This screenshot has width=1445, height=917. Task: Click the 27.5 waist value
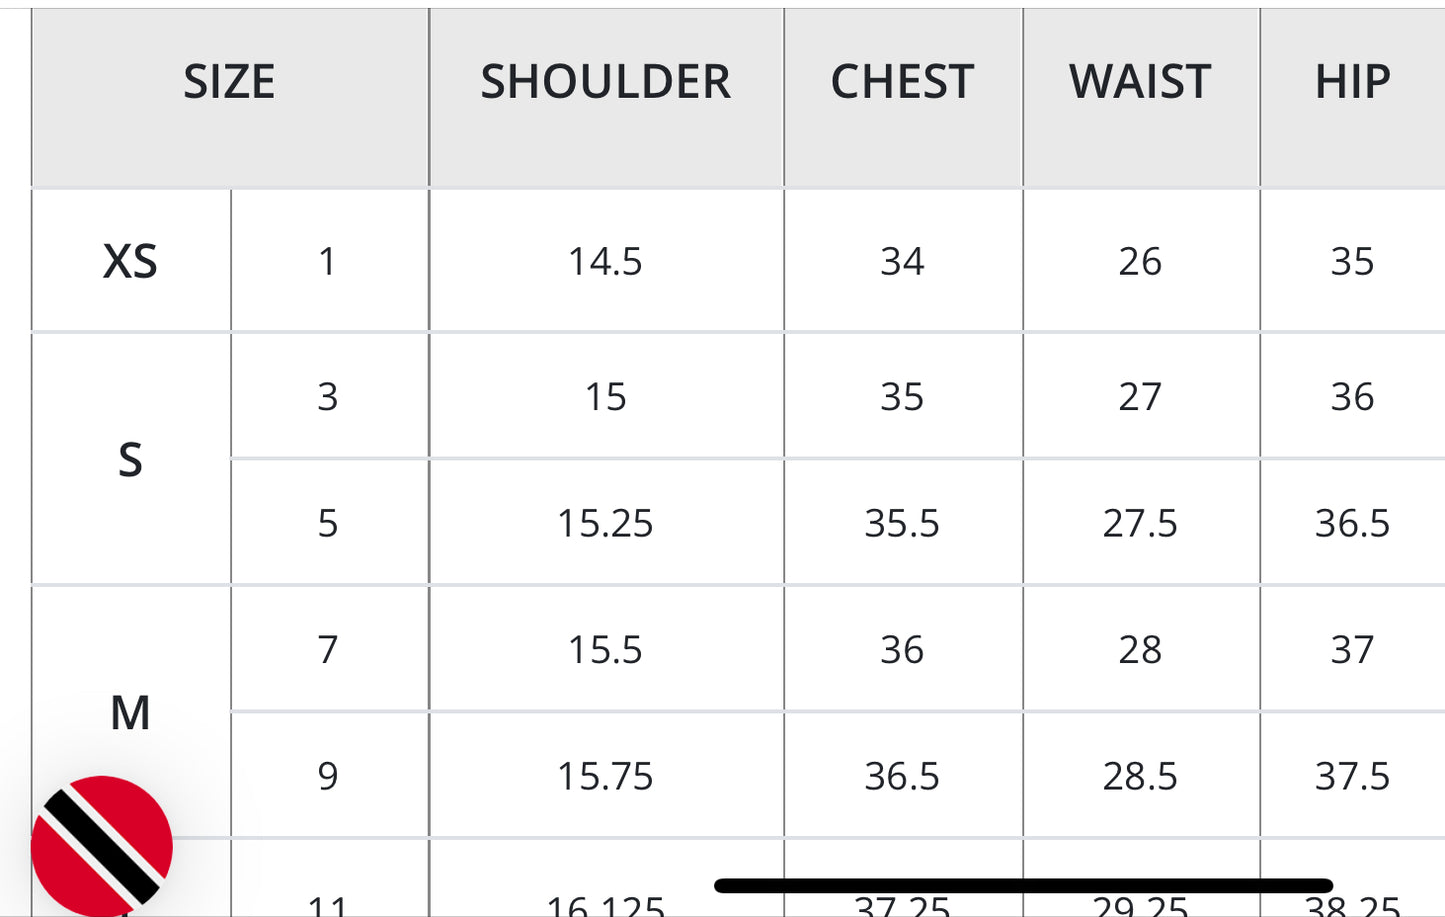click(1140, 523)
